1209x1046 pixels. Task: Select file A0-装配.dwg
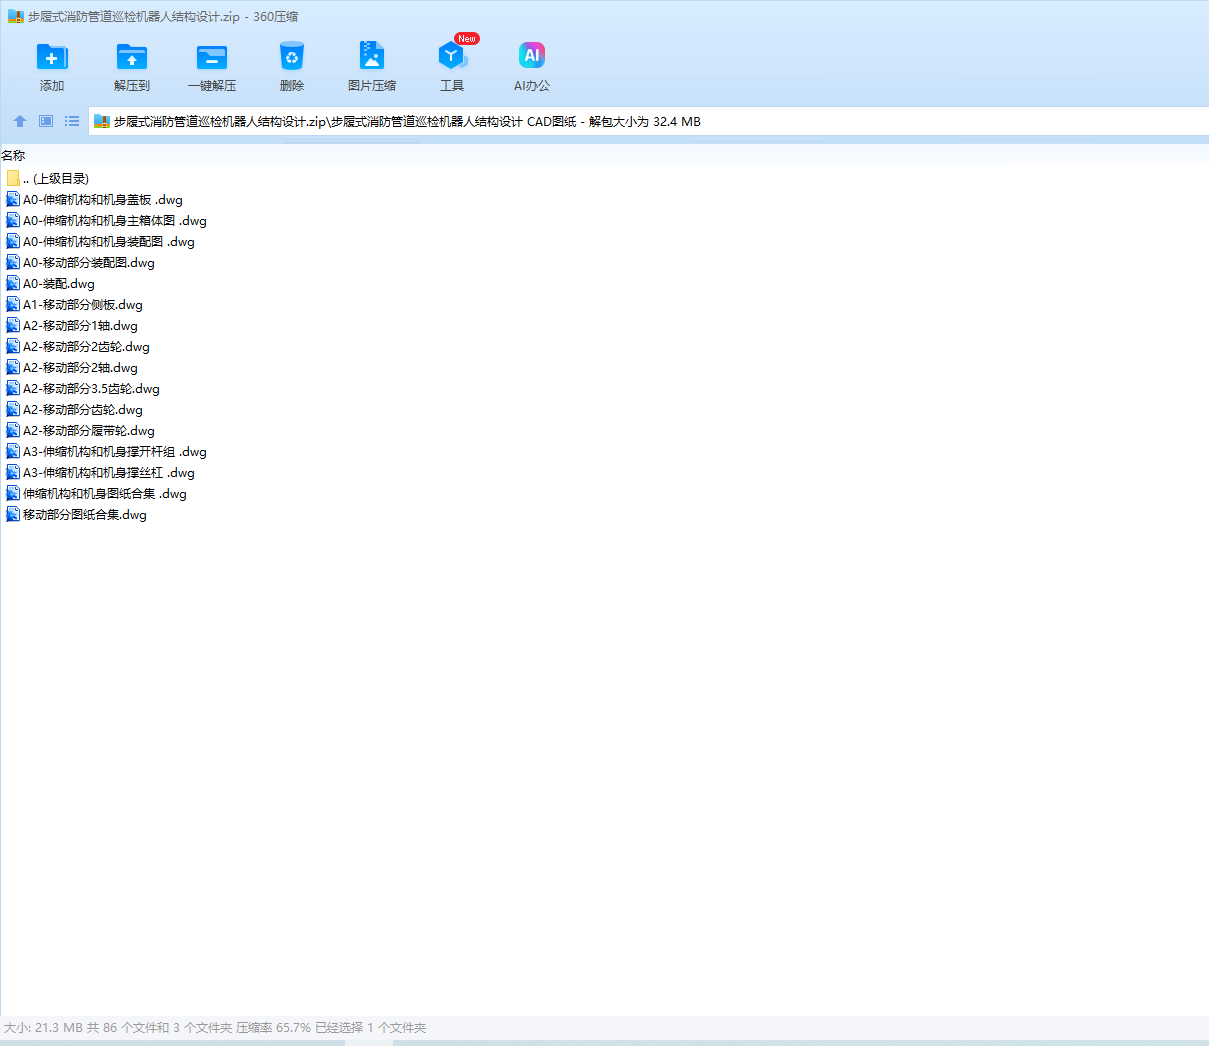point(51,283)
